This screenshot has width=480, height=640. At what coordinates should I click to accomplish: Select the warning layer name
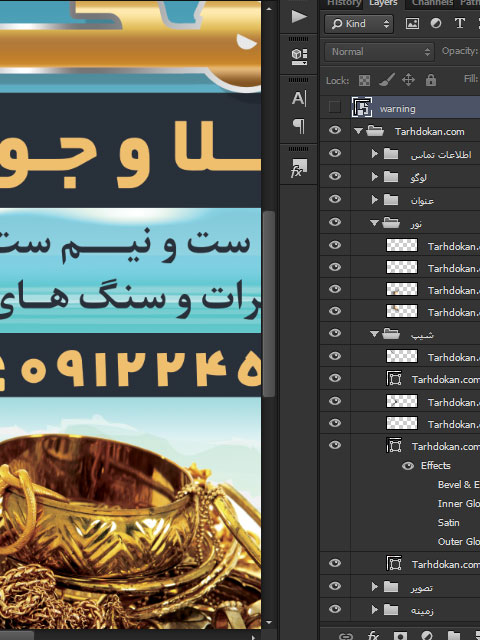coord(398,109)
